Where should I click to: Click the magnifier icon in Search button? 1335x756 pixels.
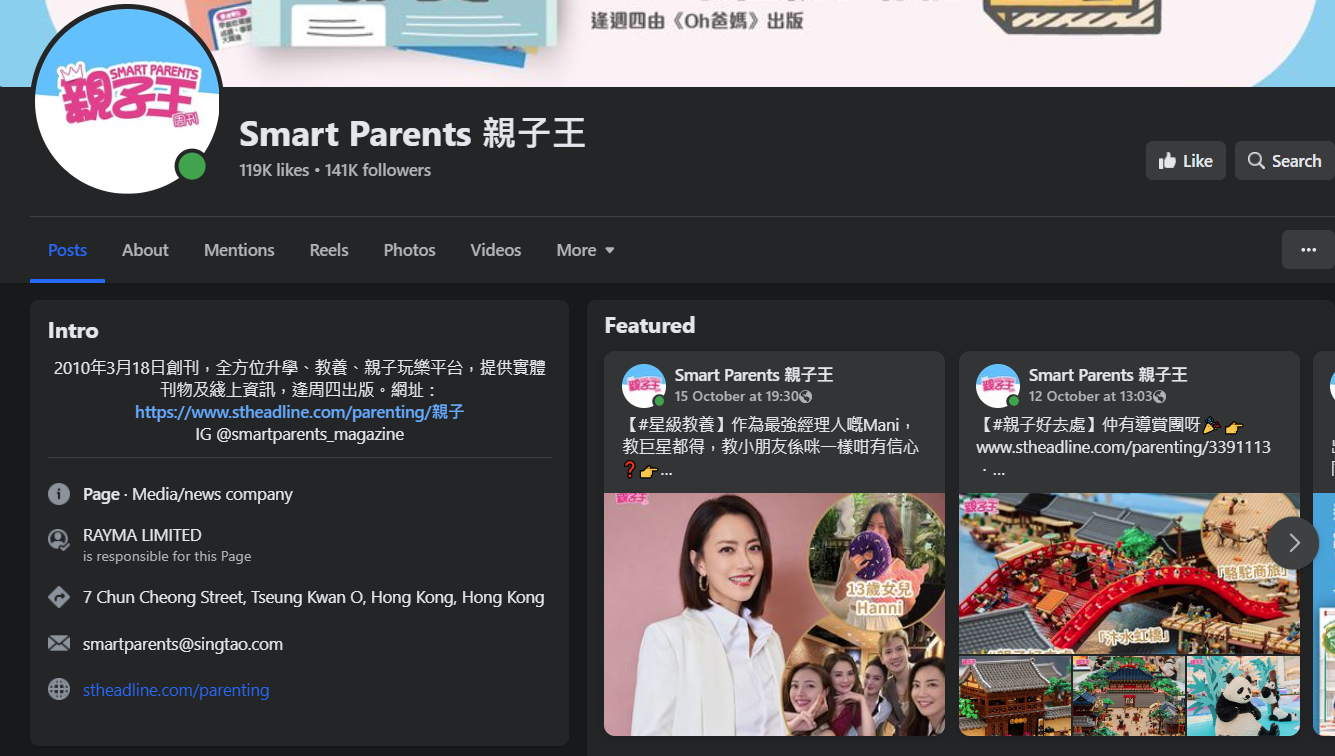tap(1256, 161)
